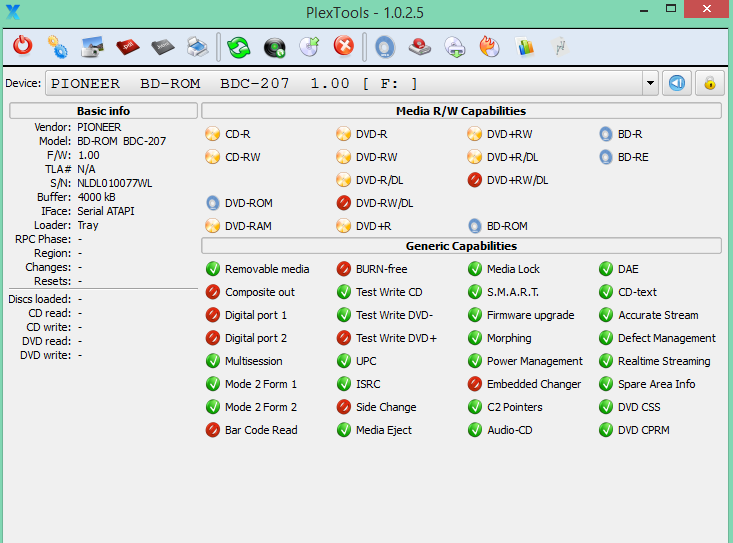Click the Basic info panel header

[103, 111]
